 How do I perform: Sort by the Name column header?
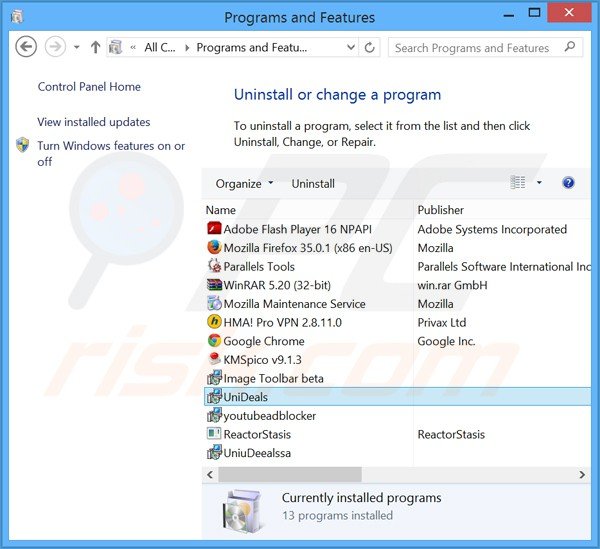pyautogui.click(x=308, y=210)
